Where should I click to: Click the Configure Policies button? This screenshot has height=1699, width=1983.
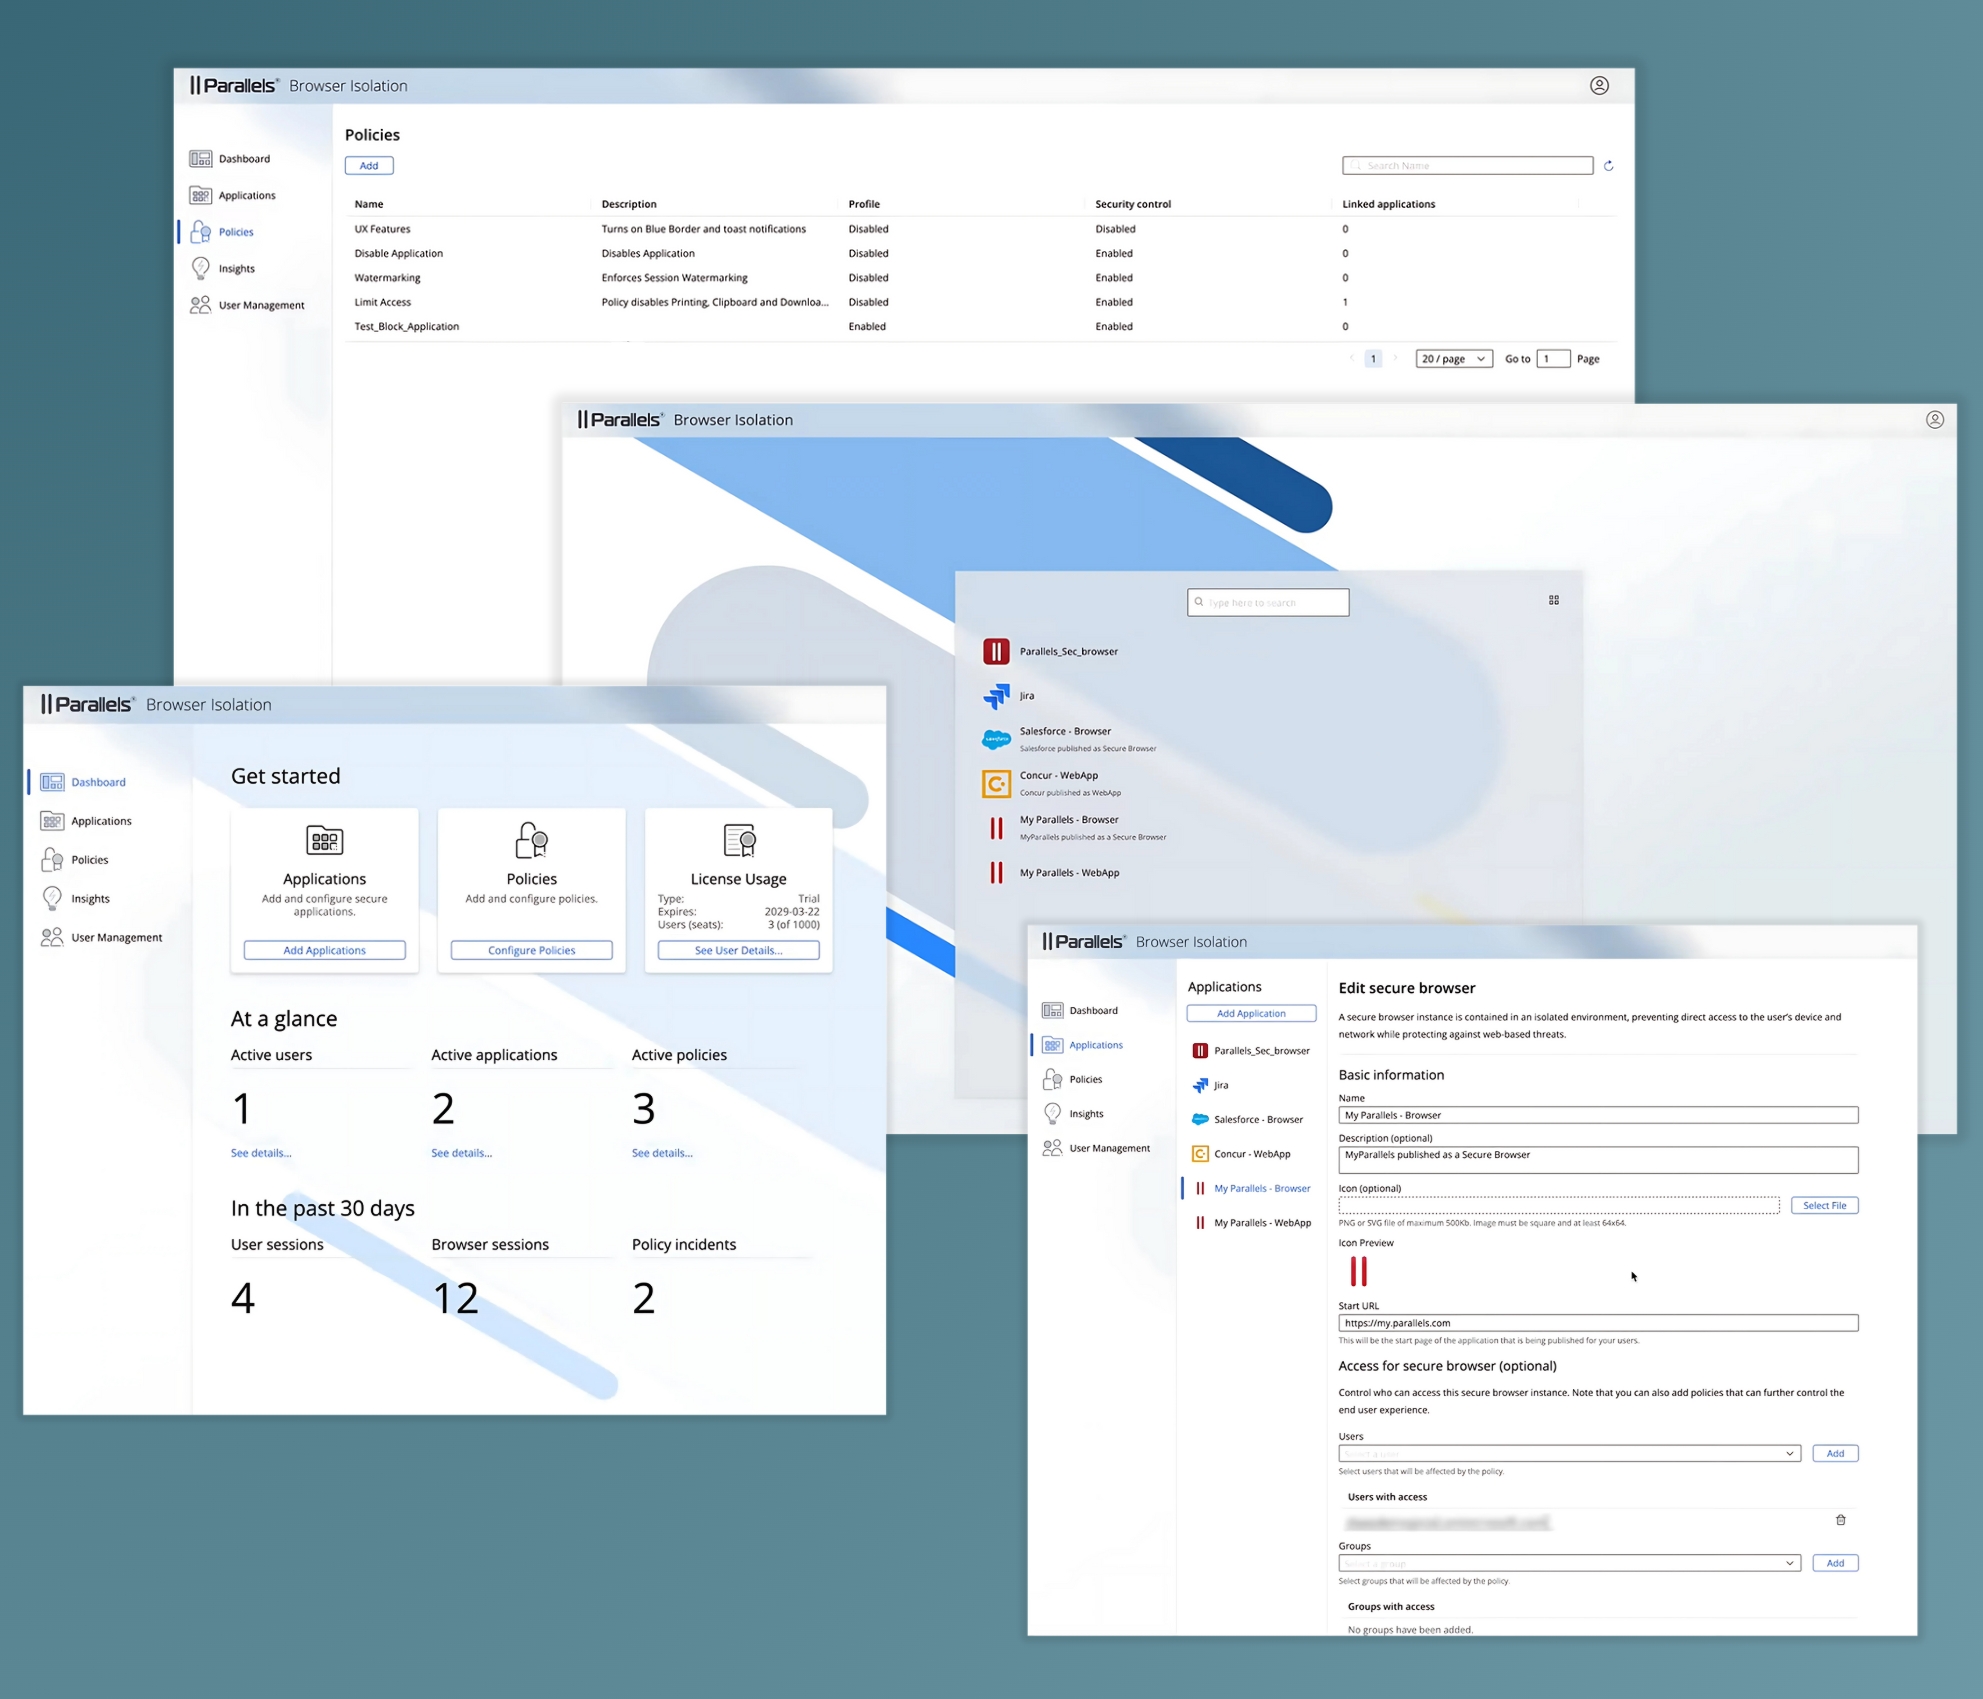(x=531, y=950)
